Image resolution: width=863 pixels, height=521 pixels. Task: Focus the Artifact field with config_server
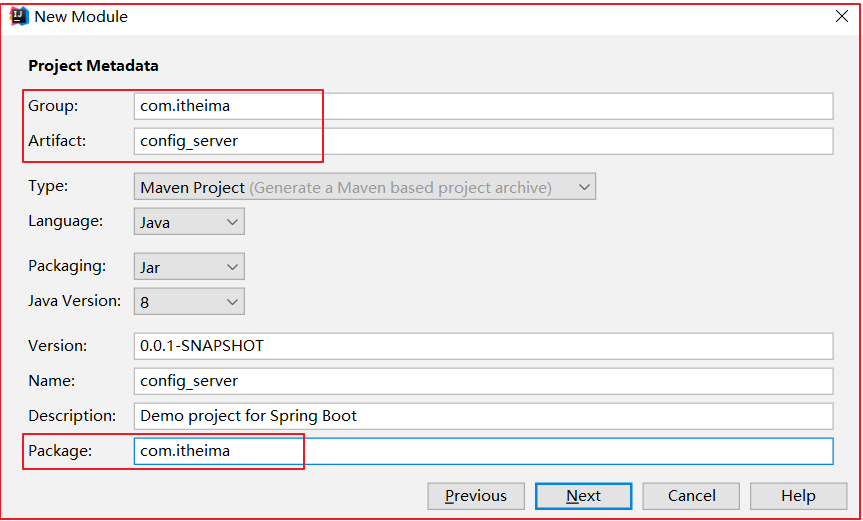(x=483, y=141)
